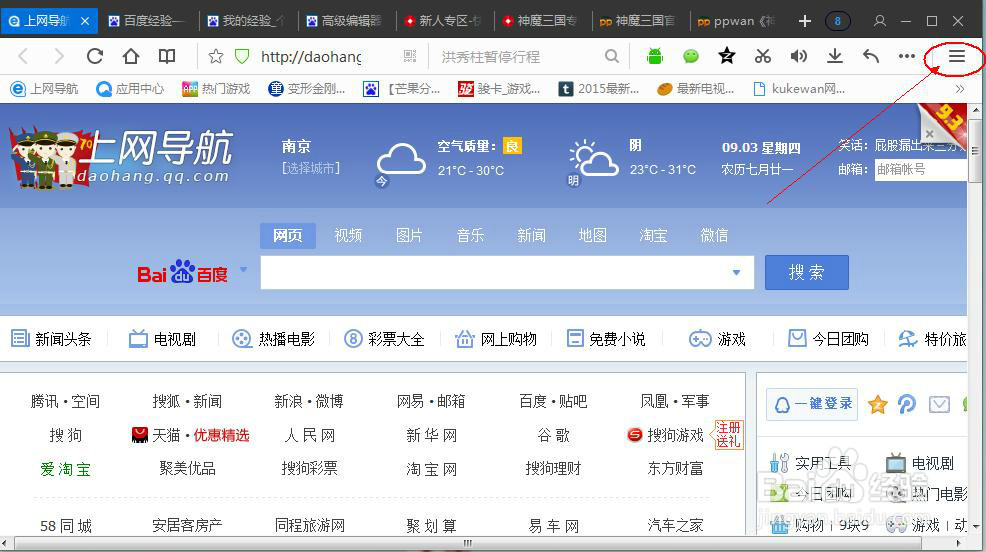
Task: Switch to the 我的经验 tab
Action: click(246, 21)
